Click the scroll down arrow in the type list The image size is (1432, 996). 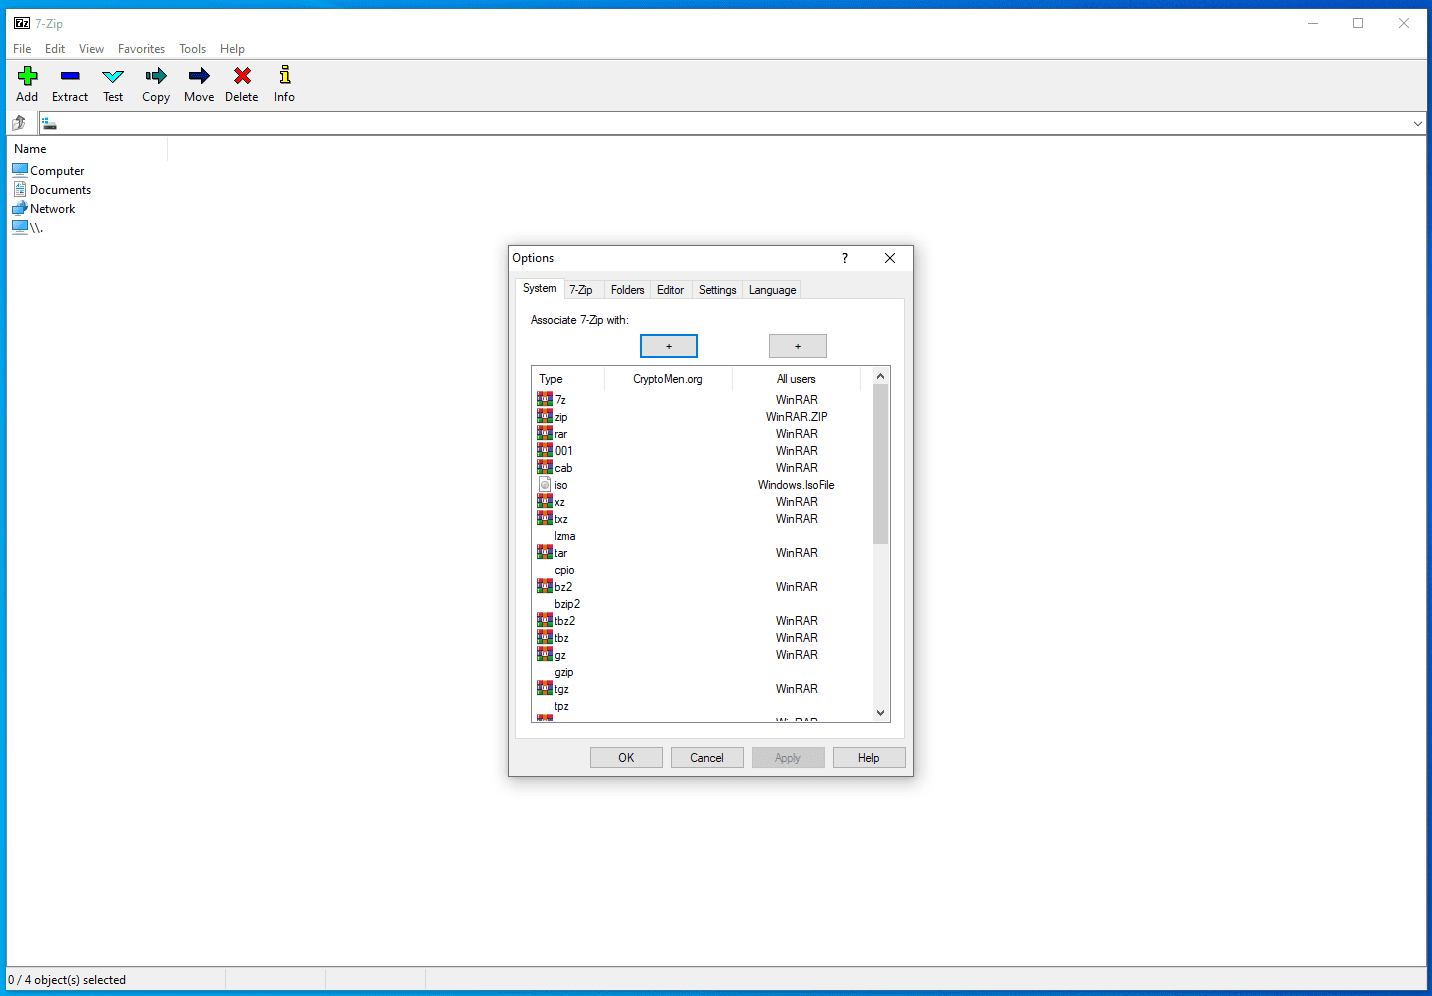[x=881, y=713]
